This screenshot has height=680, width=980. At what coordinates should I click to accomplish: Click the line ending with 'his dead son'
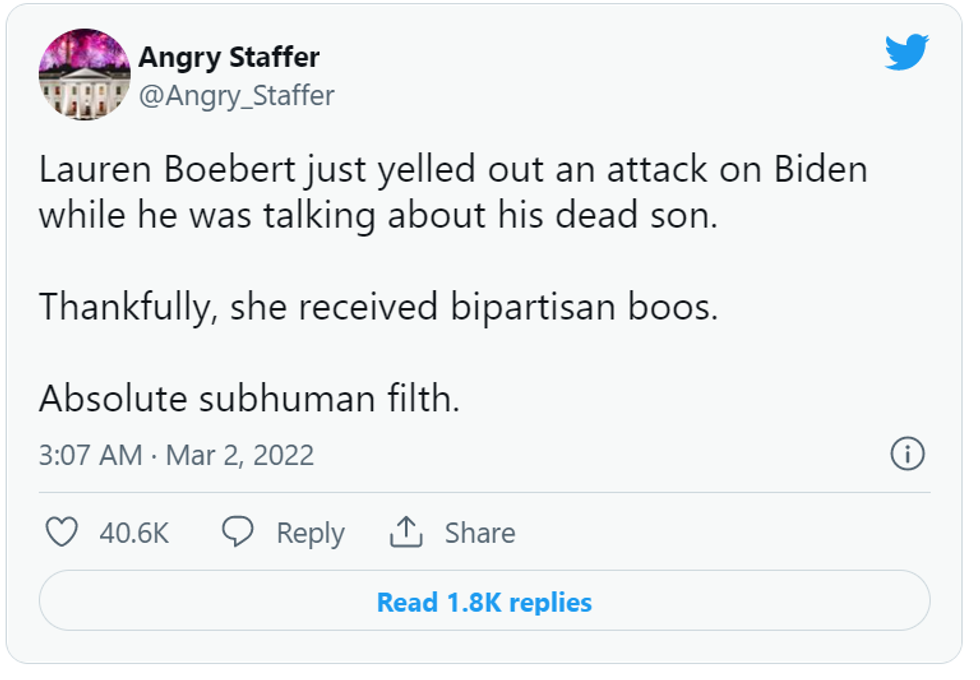point(378,216)
